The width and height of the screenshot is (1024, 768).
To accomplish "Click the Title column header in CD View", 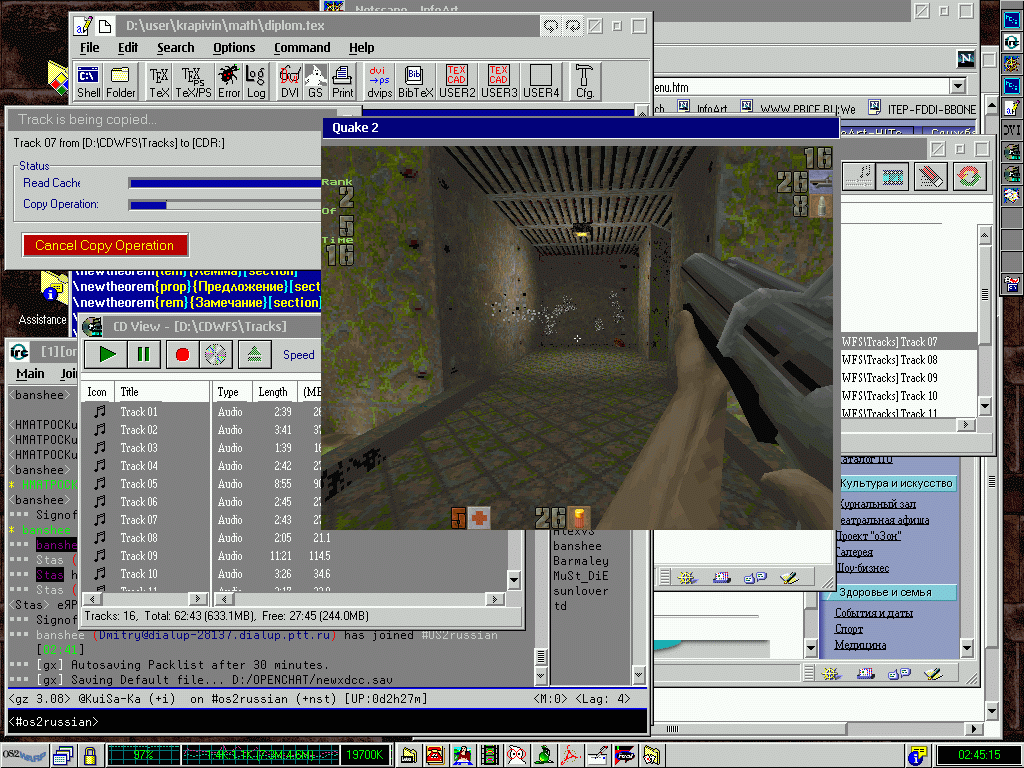I will click(x=163, y=392).
